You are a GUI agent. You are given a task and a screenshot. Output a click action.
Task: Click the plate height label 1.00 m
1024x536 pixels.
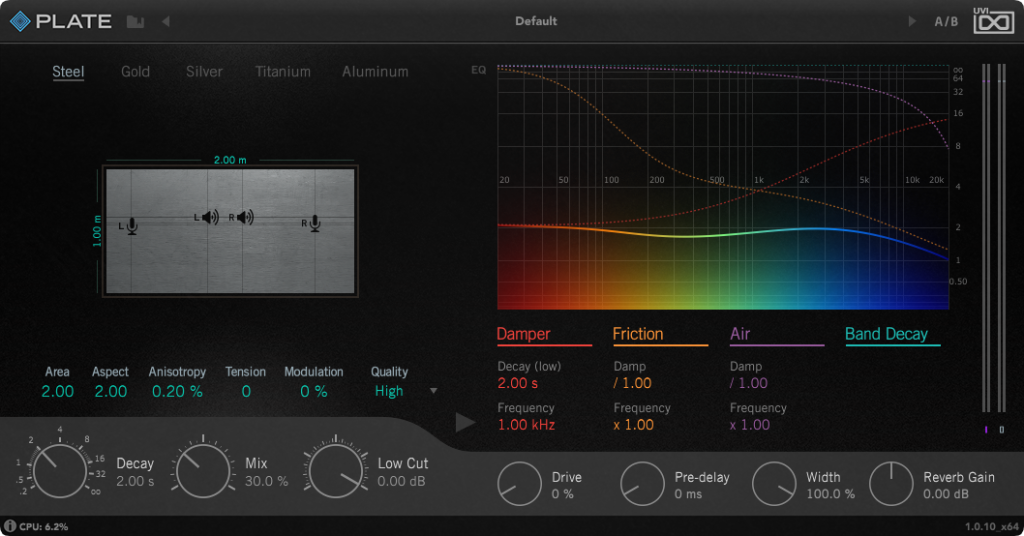(97, 231)
